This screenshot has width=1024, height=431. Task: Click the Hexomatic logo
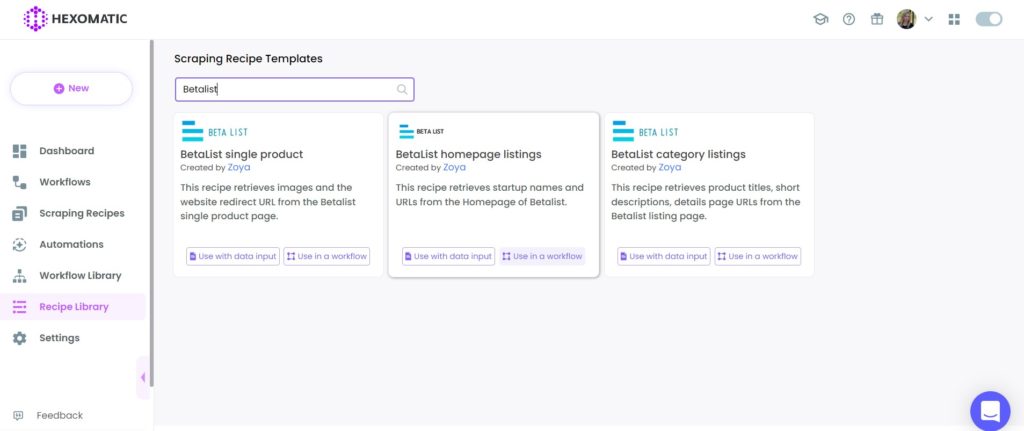(x=75, y=19)
